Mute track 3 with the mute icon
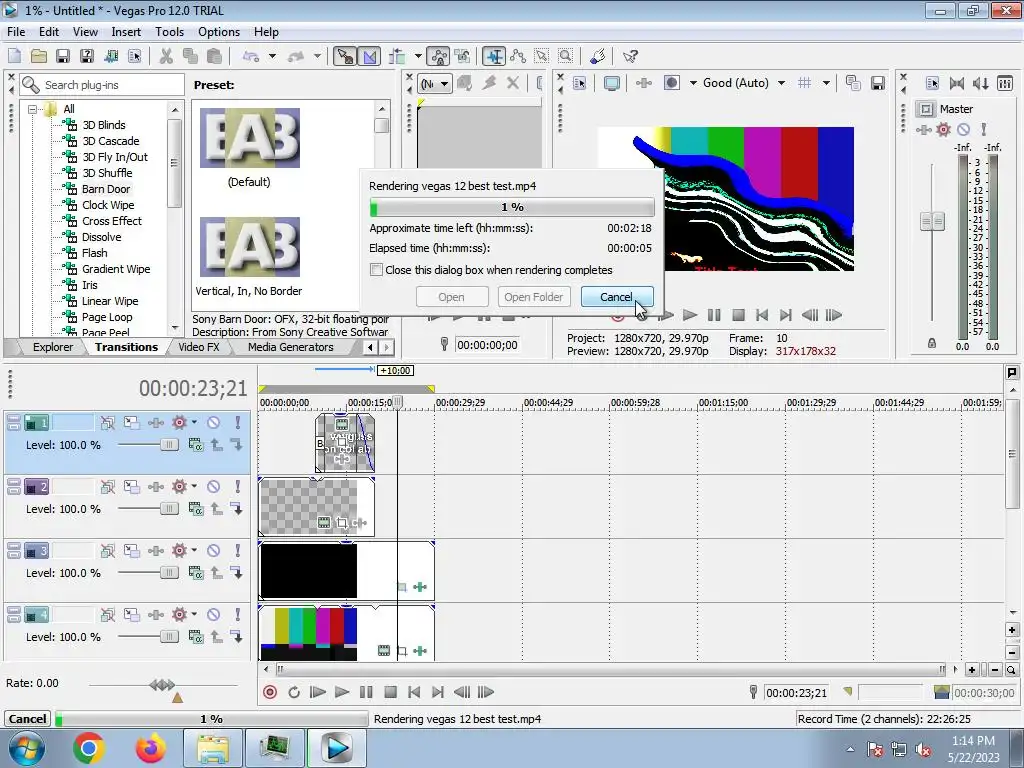This screenshot has width=1024, height=768. click(x=213, y=551)
